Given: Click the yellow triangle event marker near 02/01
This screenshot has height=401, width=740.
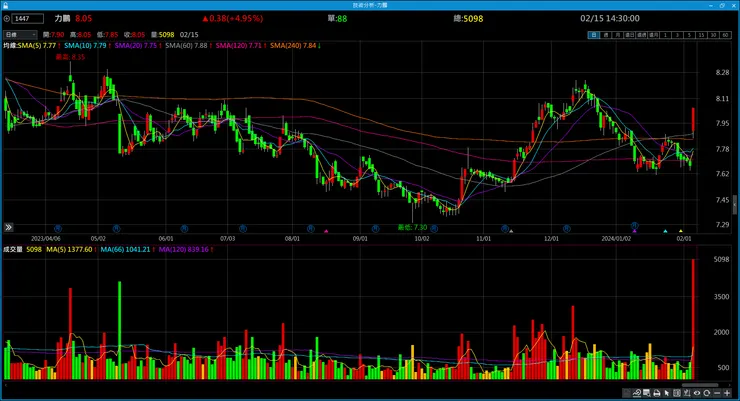Looking at the screenshot, I should click(x=681, y=231).
